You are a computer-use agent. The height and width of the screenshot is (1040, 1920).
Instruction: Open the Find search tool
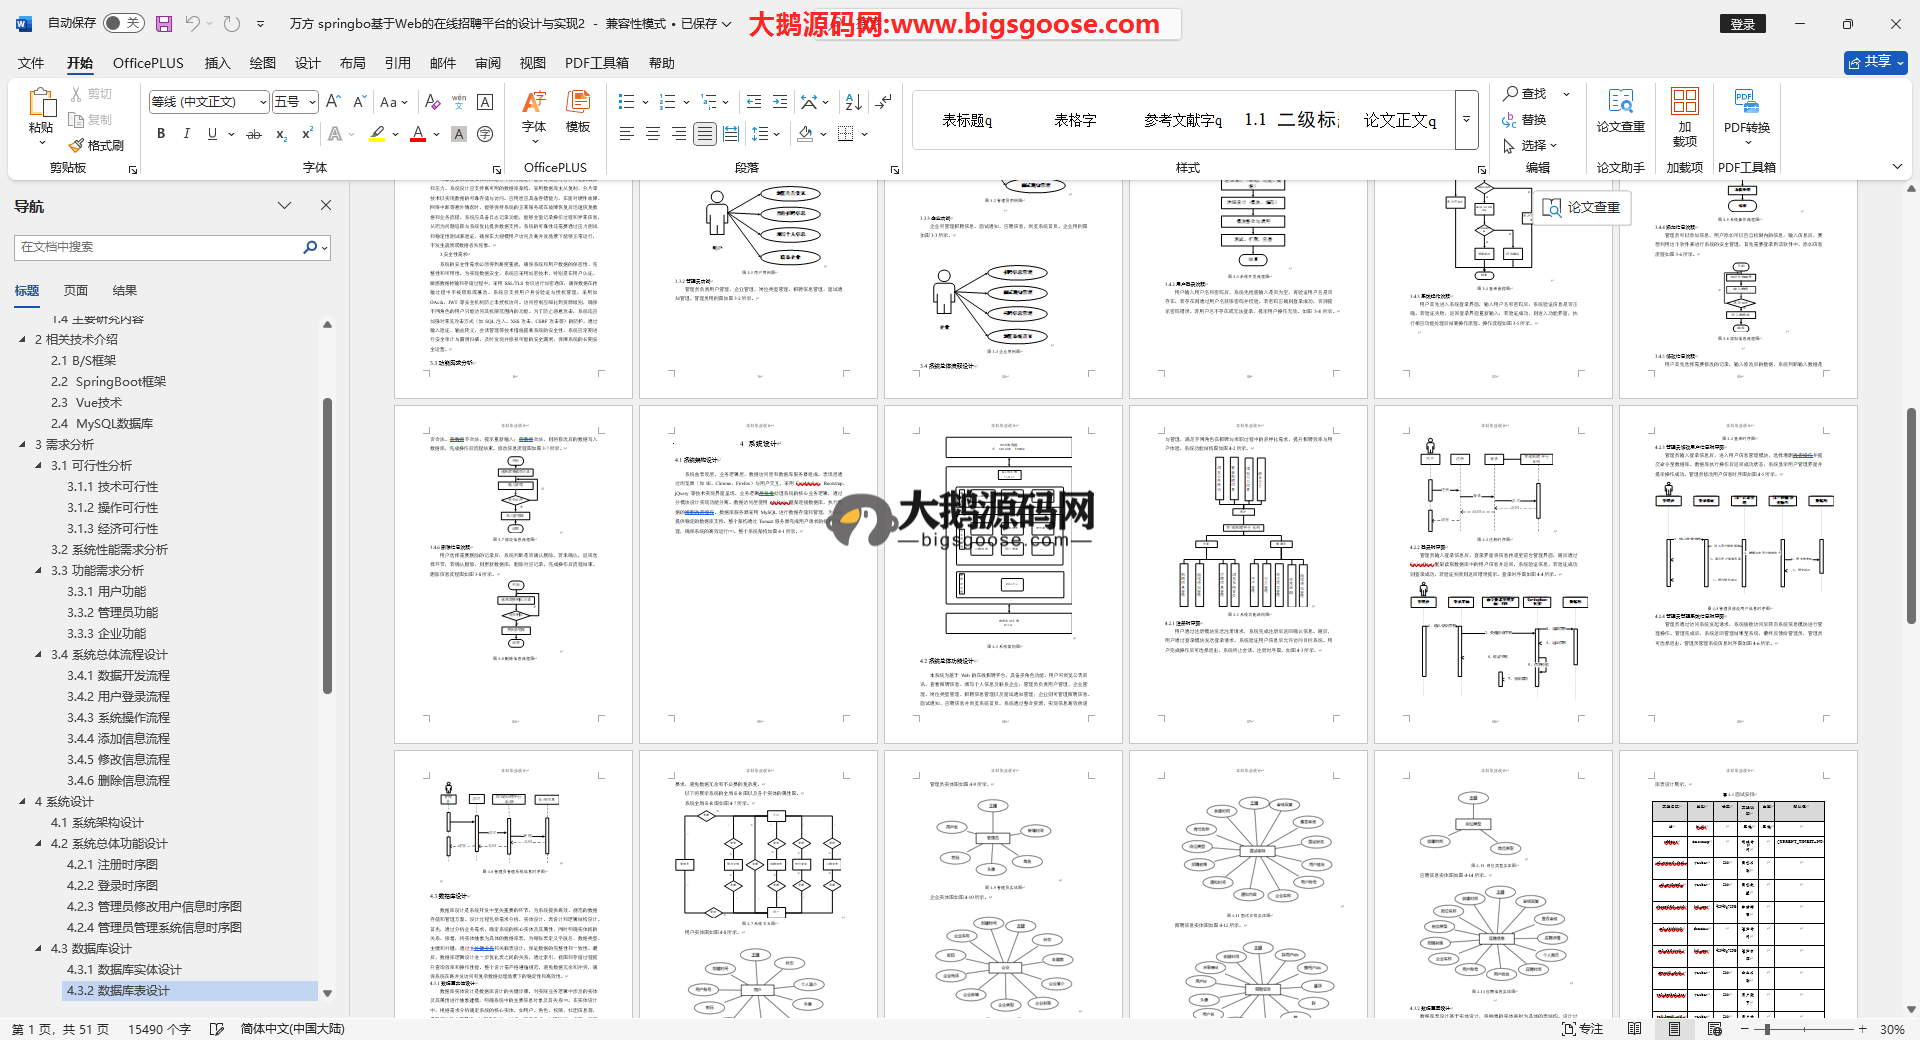coord(1525,93)
